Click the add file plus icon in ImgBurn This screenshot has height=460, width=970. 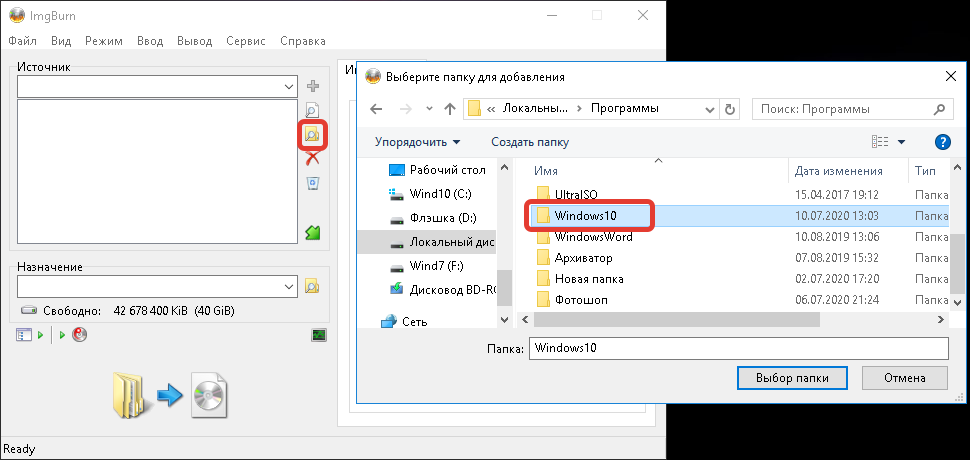(x=313, y=86)
